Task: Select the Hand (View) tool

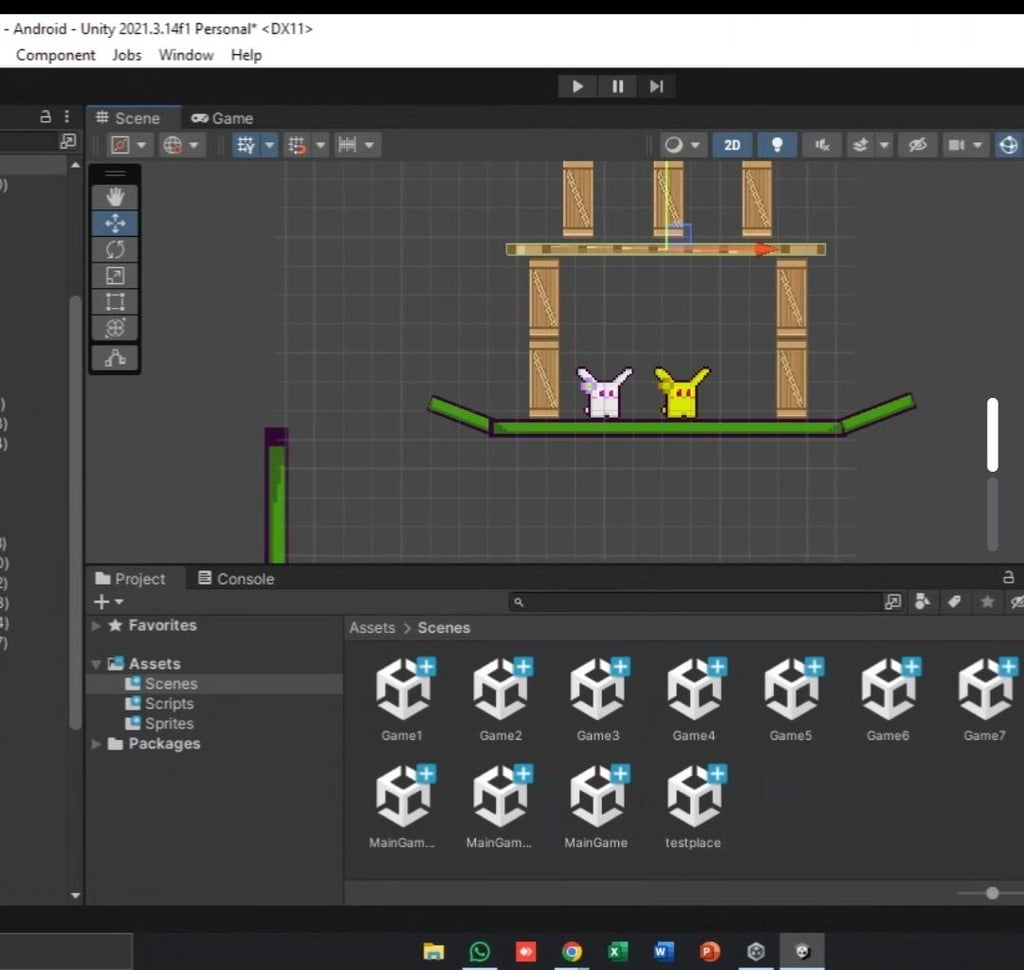Action: click(115, 197)
